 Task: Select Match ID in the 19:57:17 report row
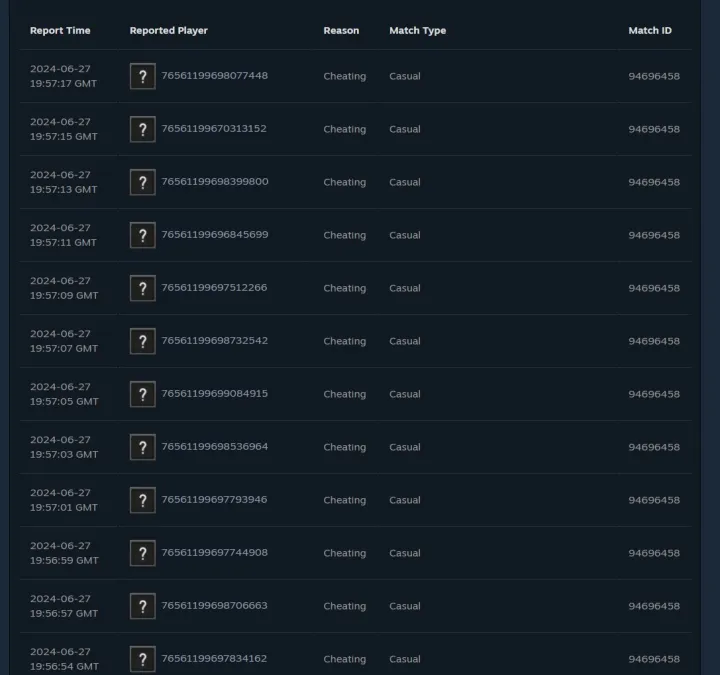[x=654, y=76]
